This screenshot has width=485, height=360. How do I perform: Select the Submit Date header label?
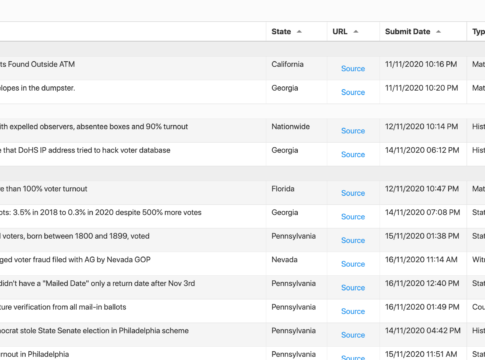(407, 32)
